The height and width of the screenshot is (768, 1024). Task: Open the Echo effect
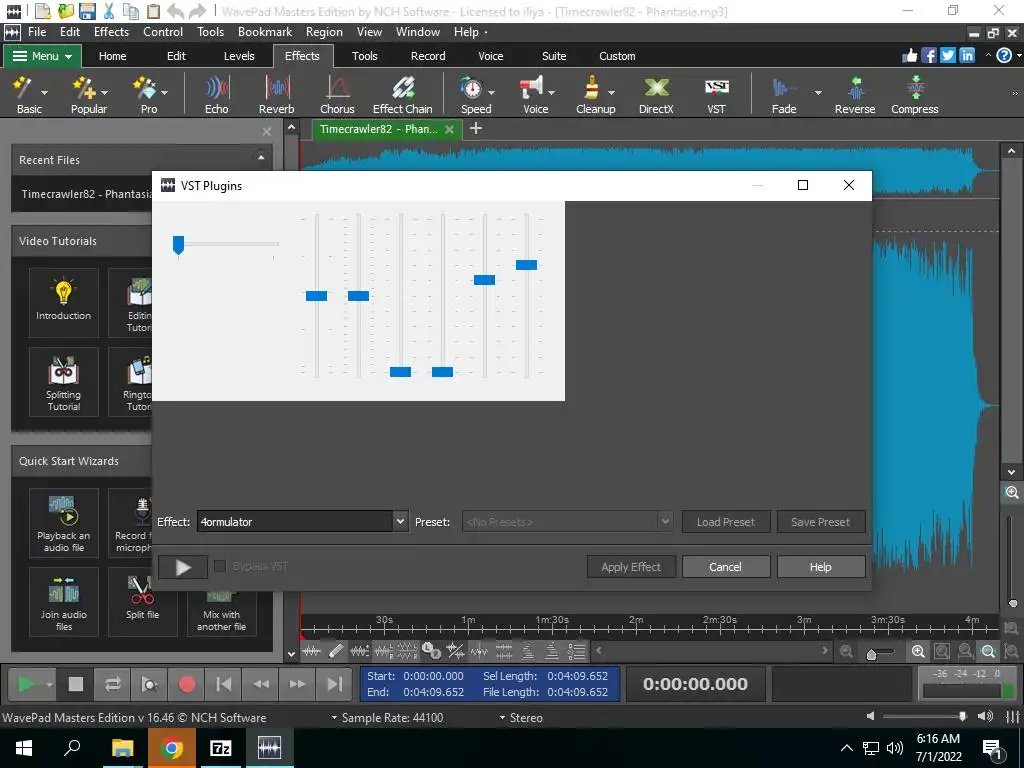click(217, 95)
